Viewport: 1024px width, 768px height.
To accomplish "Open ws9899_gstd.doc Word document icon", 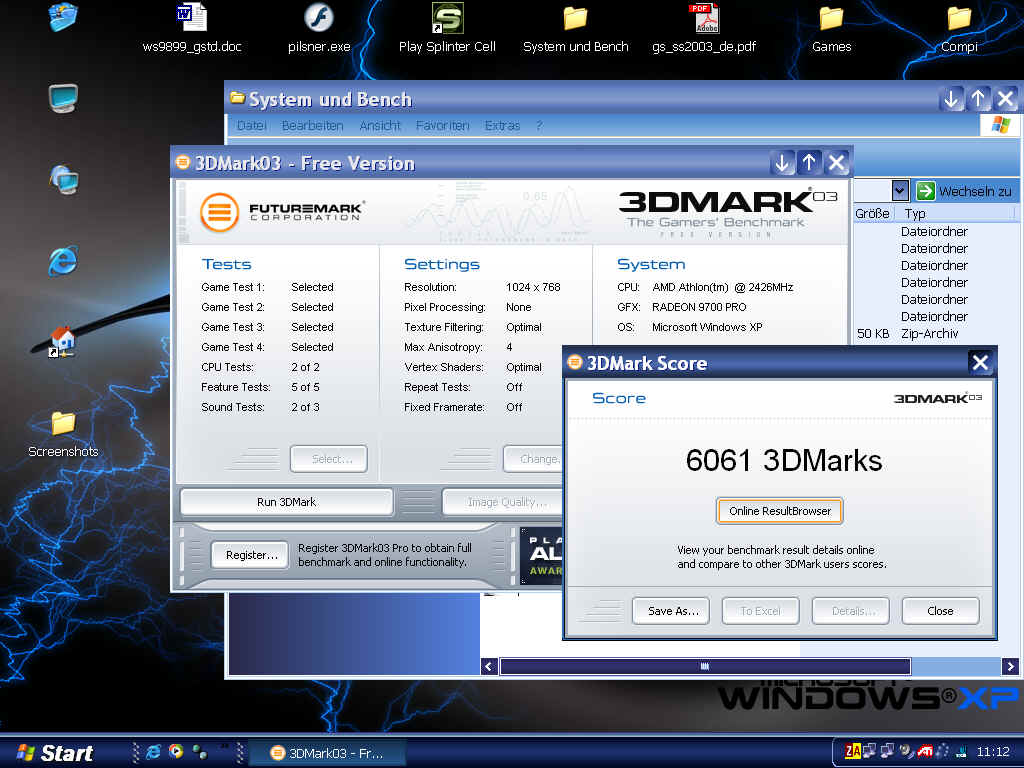I will coord(191,17).
